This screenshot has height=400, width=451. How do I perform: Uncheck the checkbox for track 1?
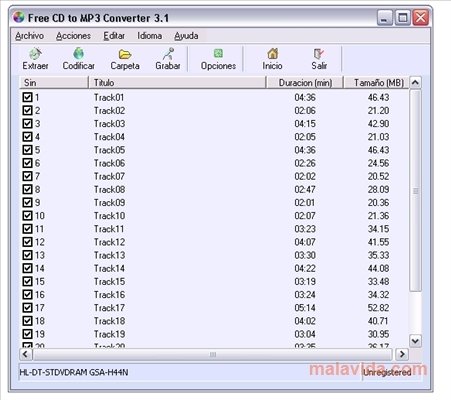(x=27, y=97)
